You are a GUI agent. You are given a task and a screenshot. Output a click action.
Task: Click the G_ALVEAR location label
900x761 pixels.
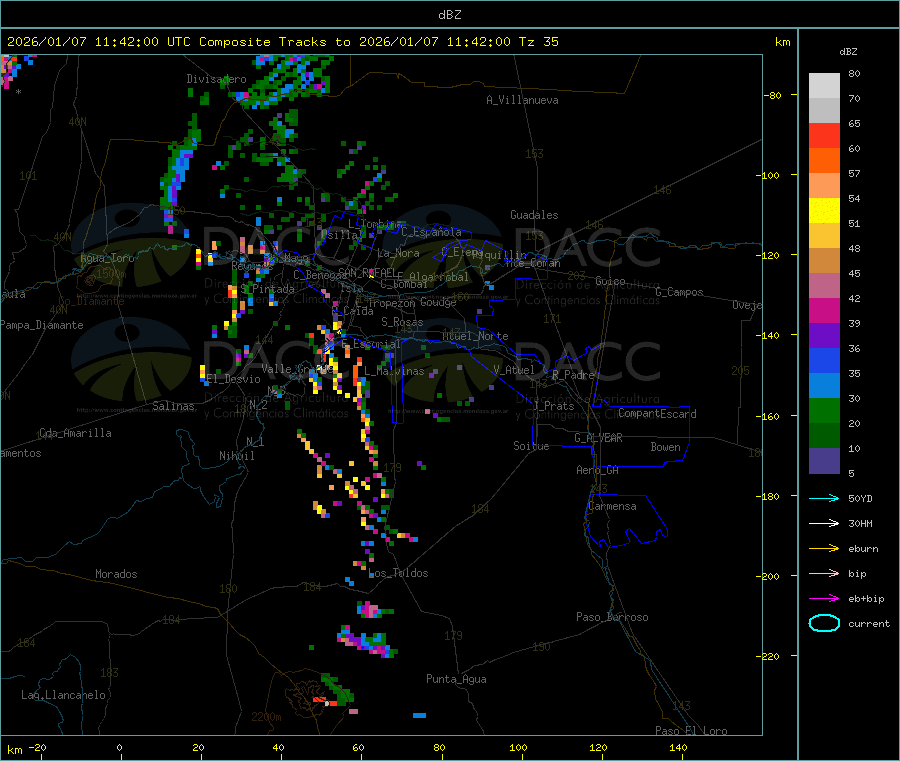(599, 438)
